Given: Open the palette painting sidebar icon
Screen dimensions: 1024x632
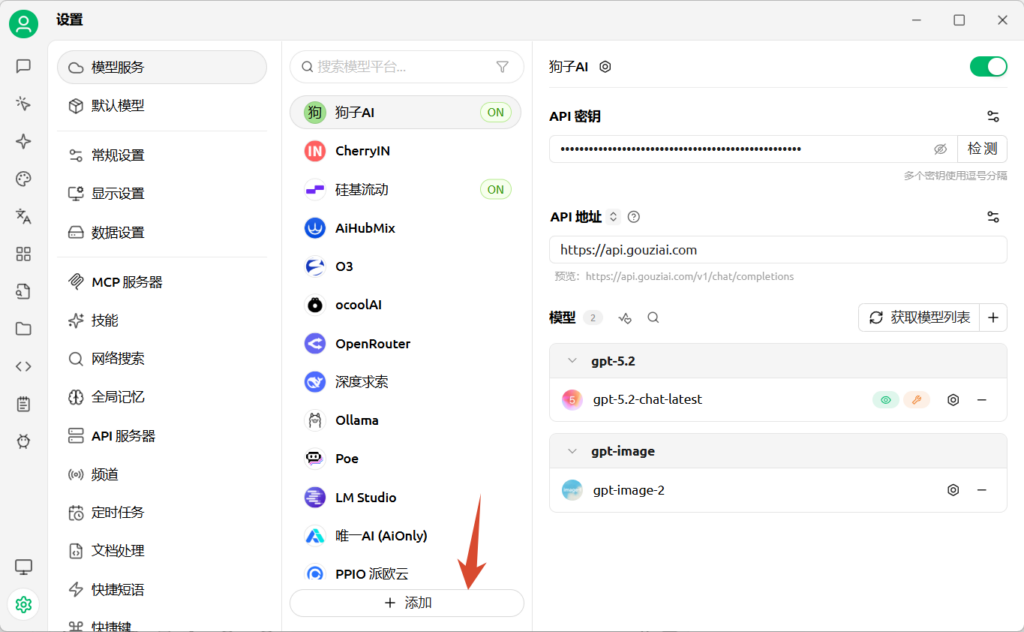Looking at the screenshot, I should coord(24,179).
